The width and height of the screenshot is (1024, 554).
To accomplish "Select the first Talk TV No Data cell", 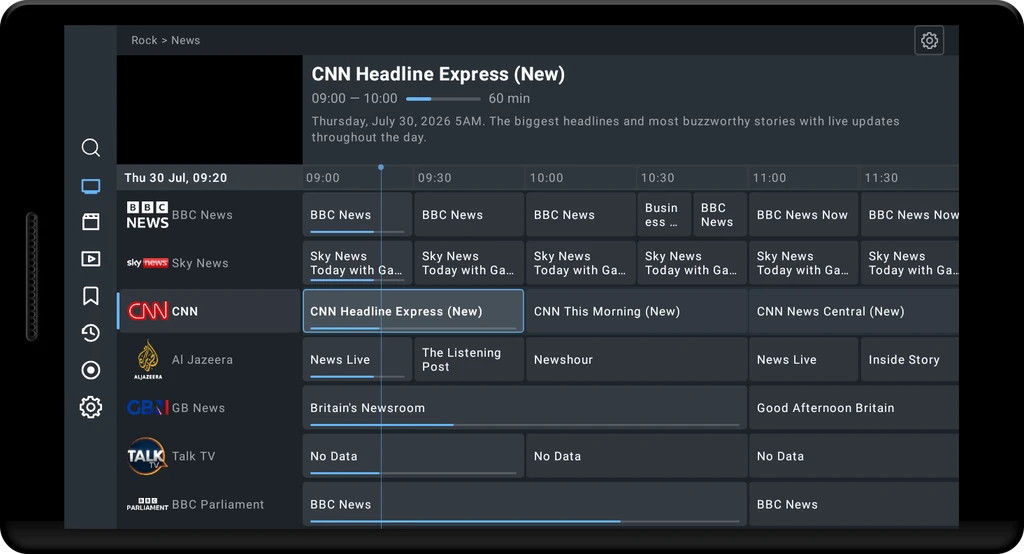I will click(413, 456).
